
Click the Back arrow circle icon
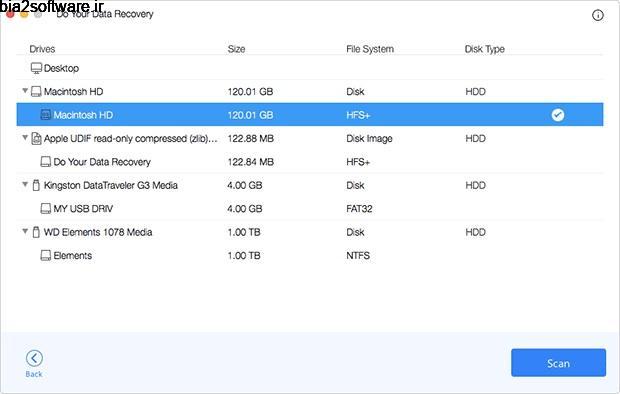click(34, 358)
